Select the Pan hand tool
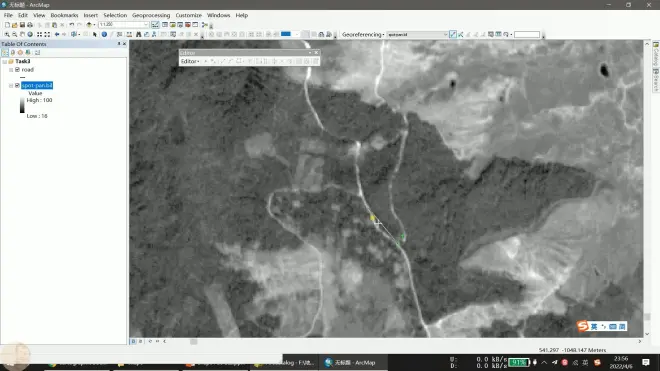This screenshot has height=371, width=660. (22, 35)
